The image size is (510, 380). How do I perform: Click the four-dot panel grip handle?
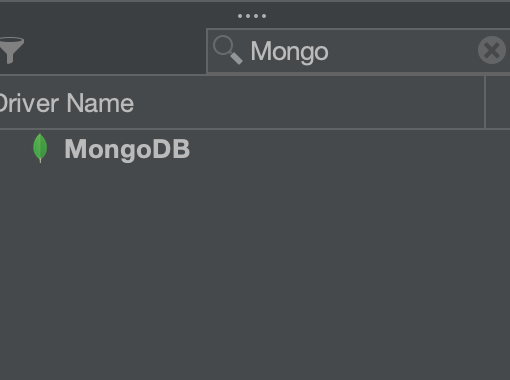coord(252,16)
